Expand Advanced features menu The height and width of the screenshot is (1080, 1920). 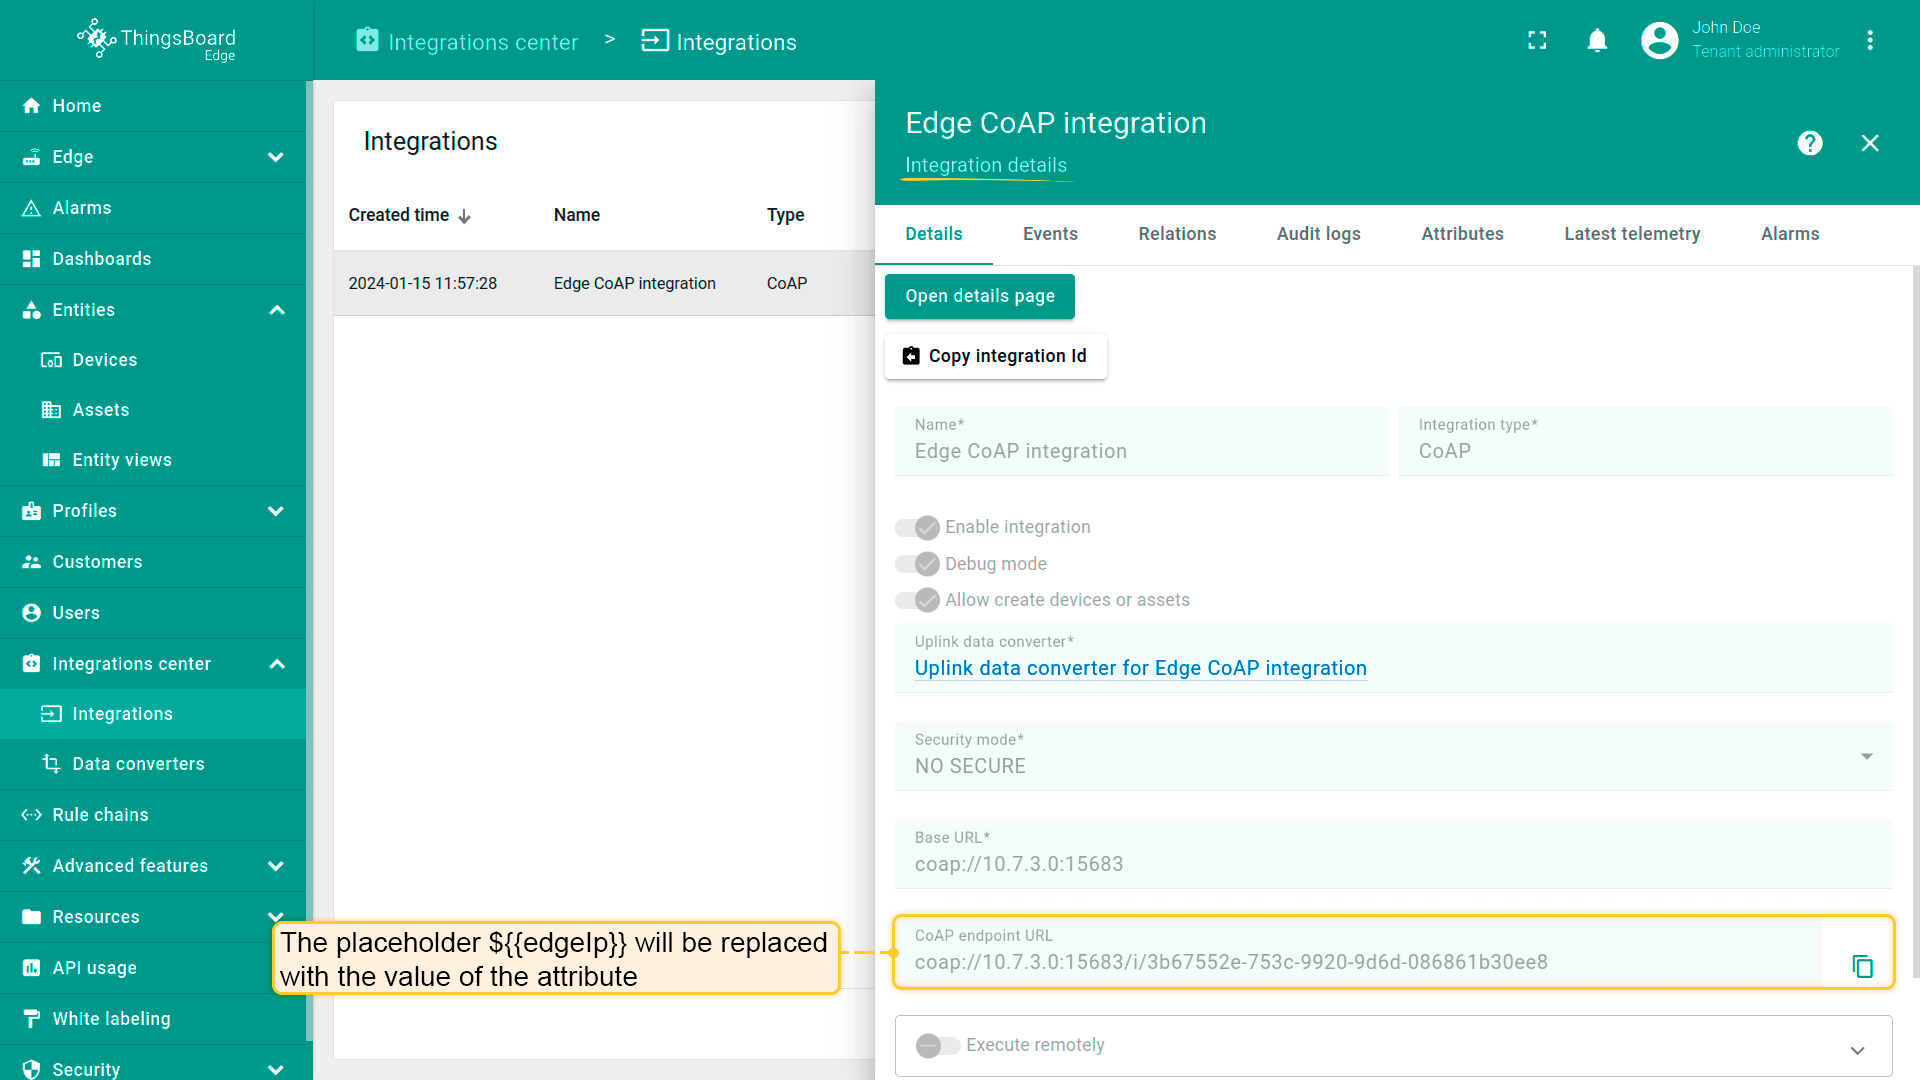pyautogui.click(x=276, y=866)
